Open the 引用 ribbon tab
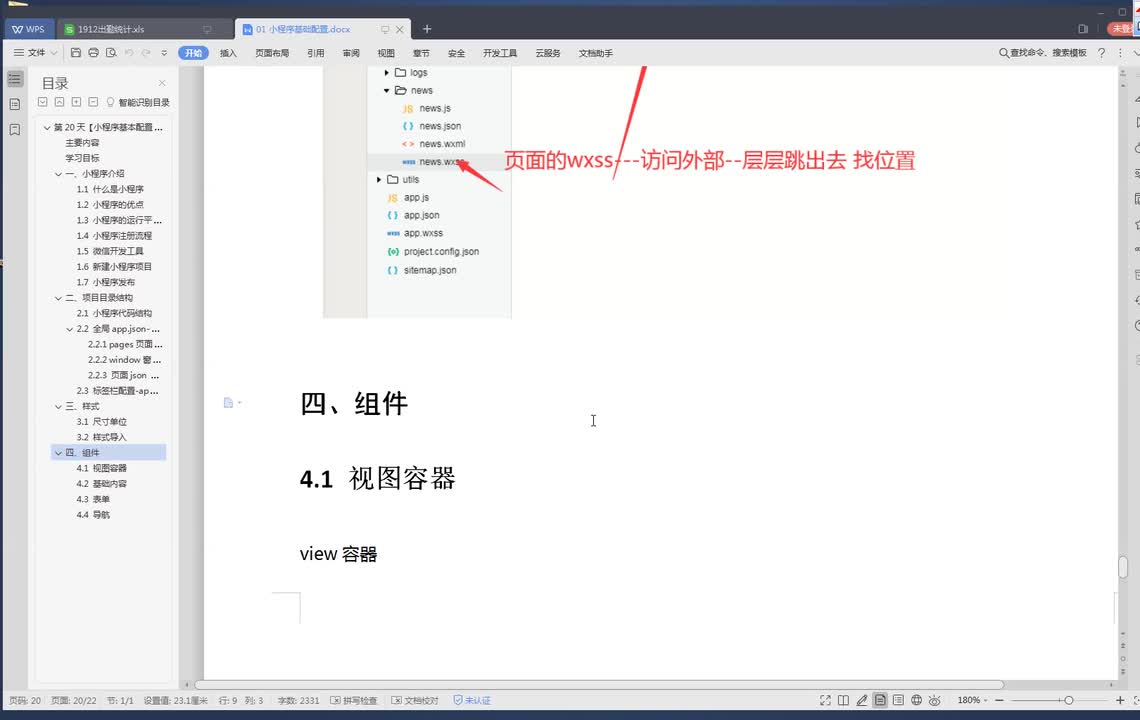 click(x=316, y=53)
